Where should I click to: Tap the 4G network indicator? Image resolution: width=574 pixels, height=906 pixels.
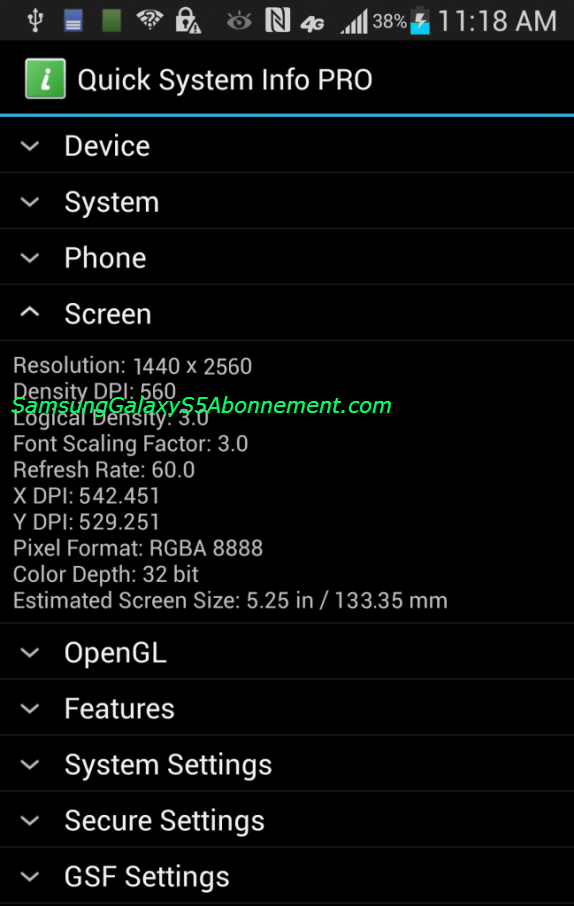click(x=312, y=24)
